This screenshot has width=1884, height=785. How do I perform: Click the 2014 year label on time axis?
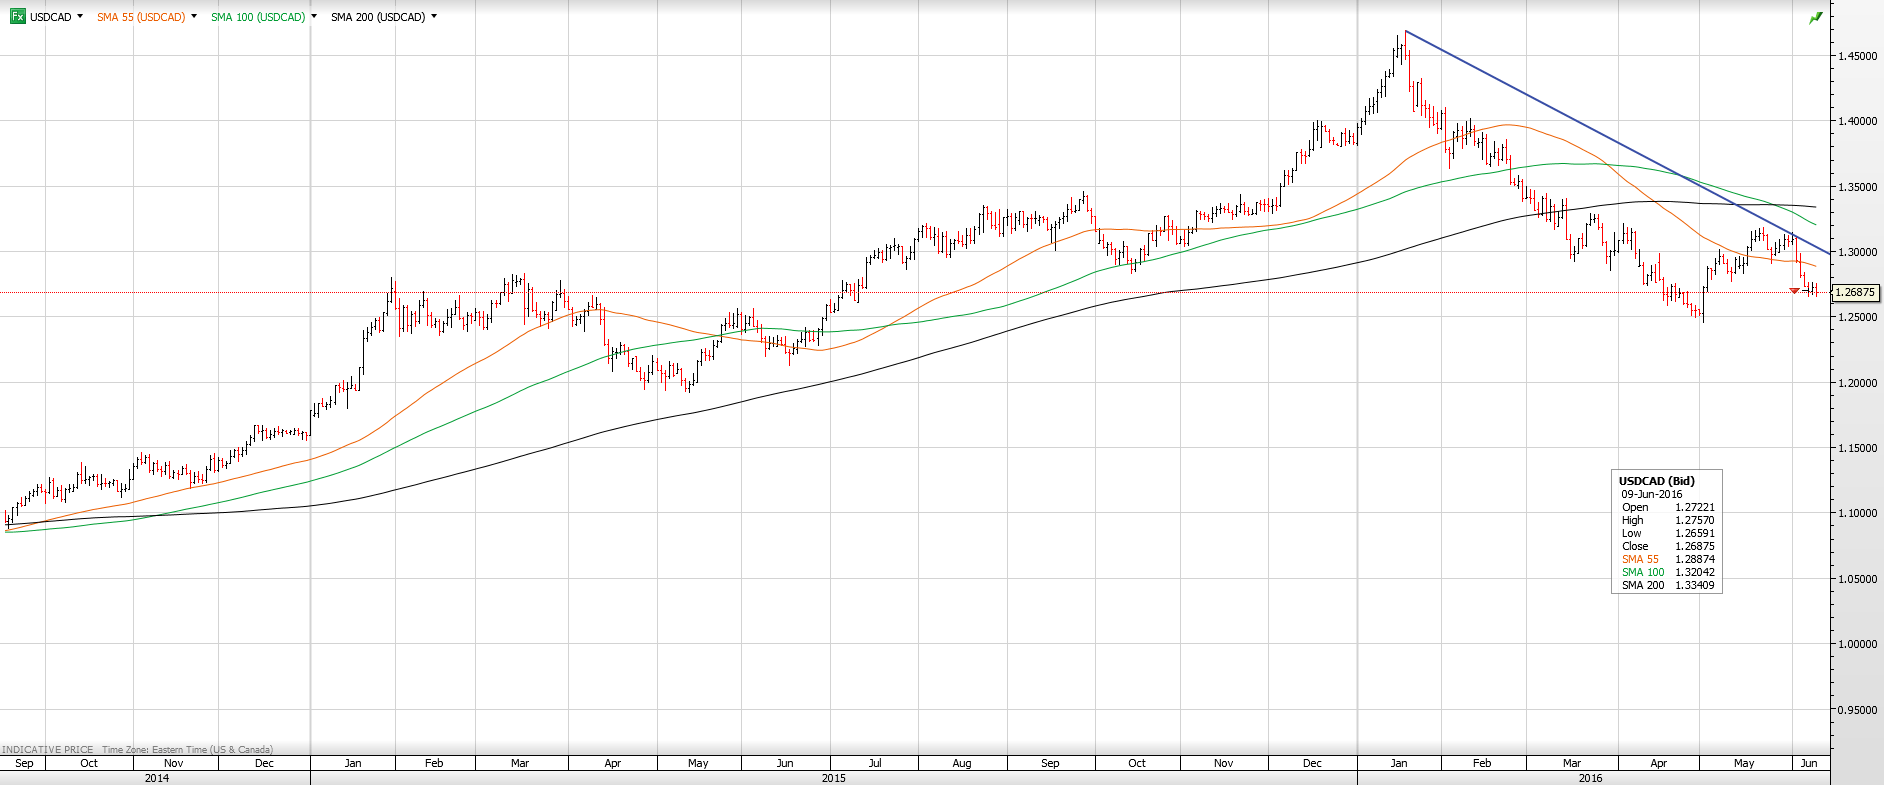pos(157,778)
